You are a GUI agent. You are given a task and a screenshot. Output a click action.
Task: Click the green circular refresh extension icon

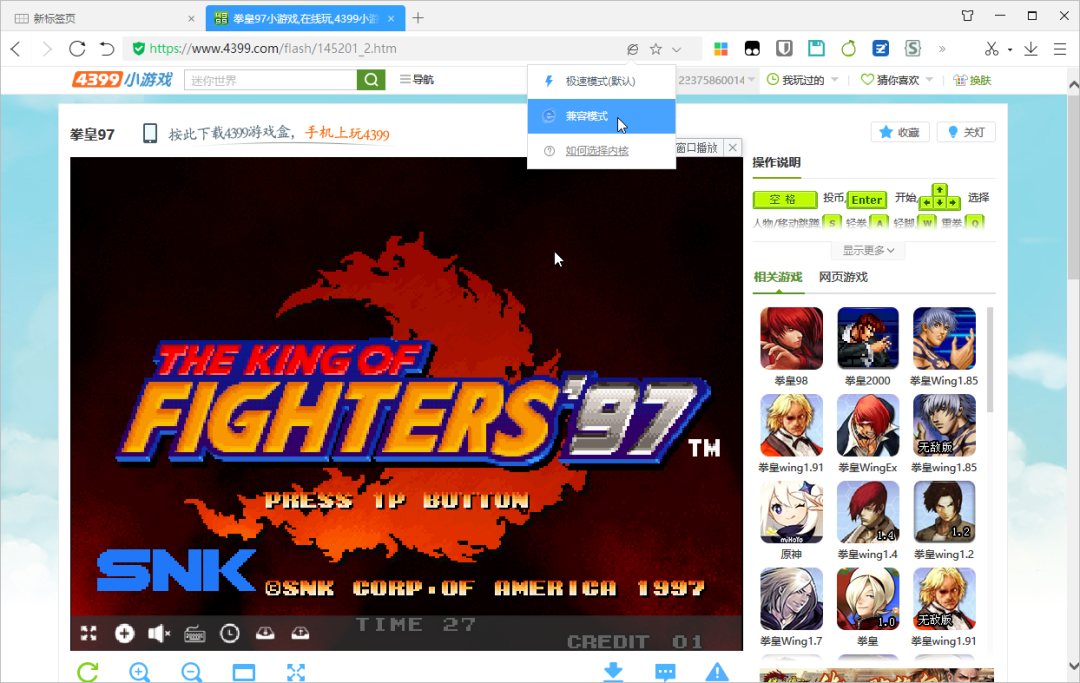849,48
